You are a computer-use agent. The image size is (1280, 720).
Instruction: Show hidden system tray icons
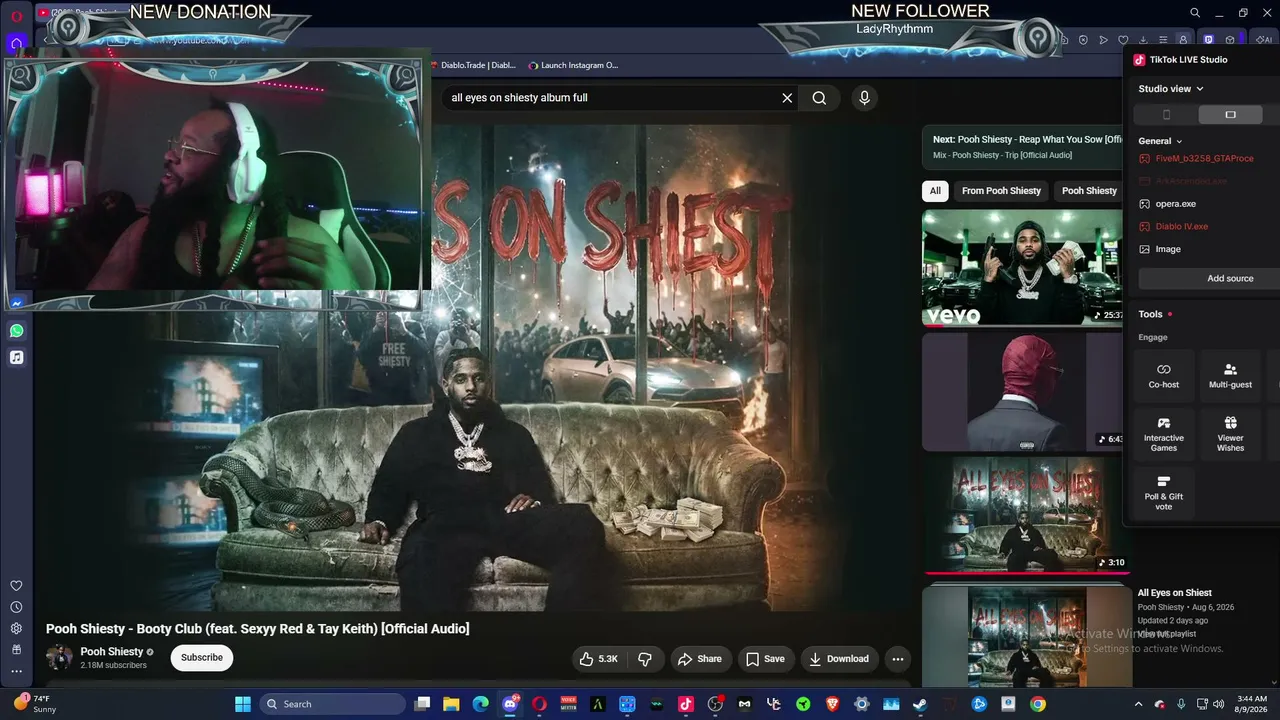coord(1138,704)
